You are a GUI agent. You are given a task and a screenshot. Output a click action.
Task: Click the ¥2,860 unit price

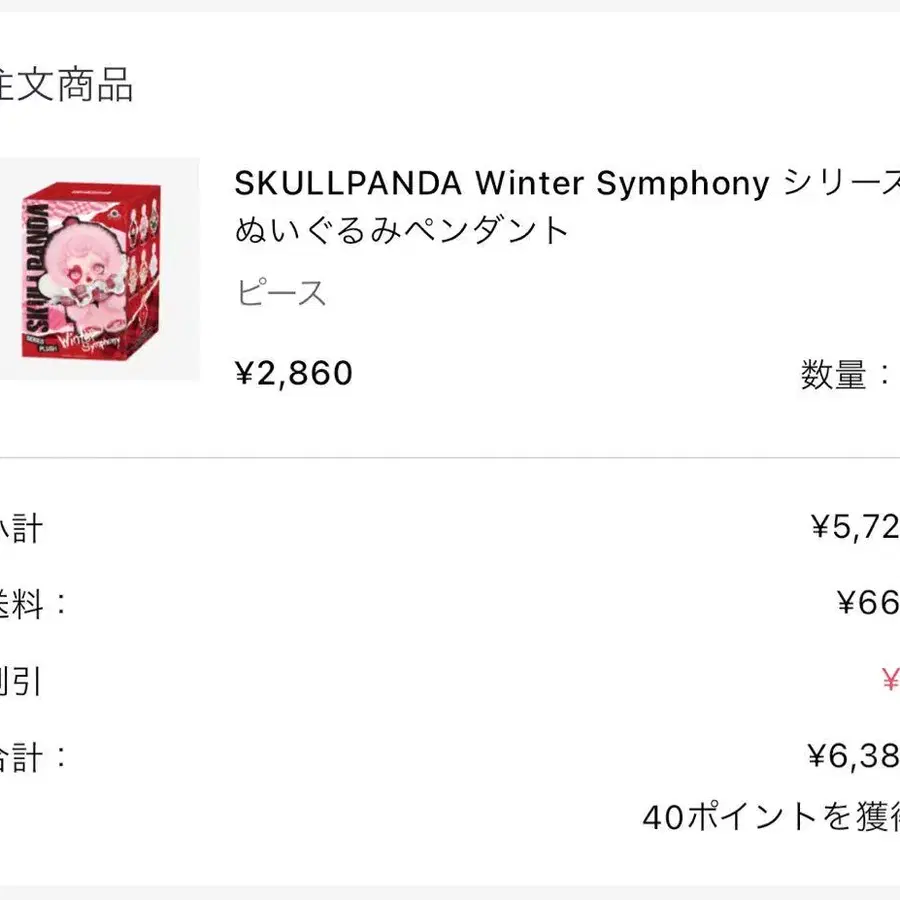293,373
